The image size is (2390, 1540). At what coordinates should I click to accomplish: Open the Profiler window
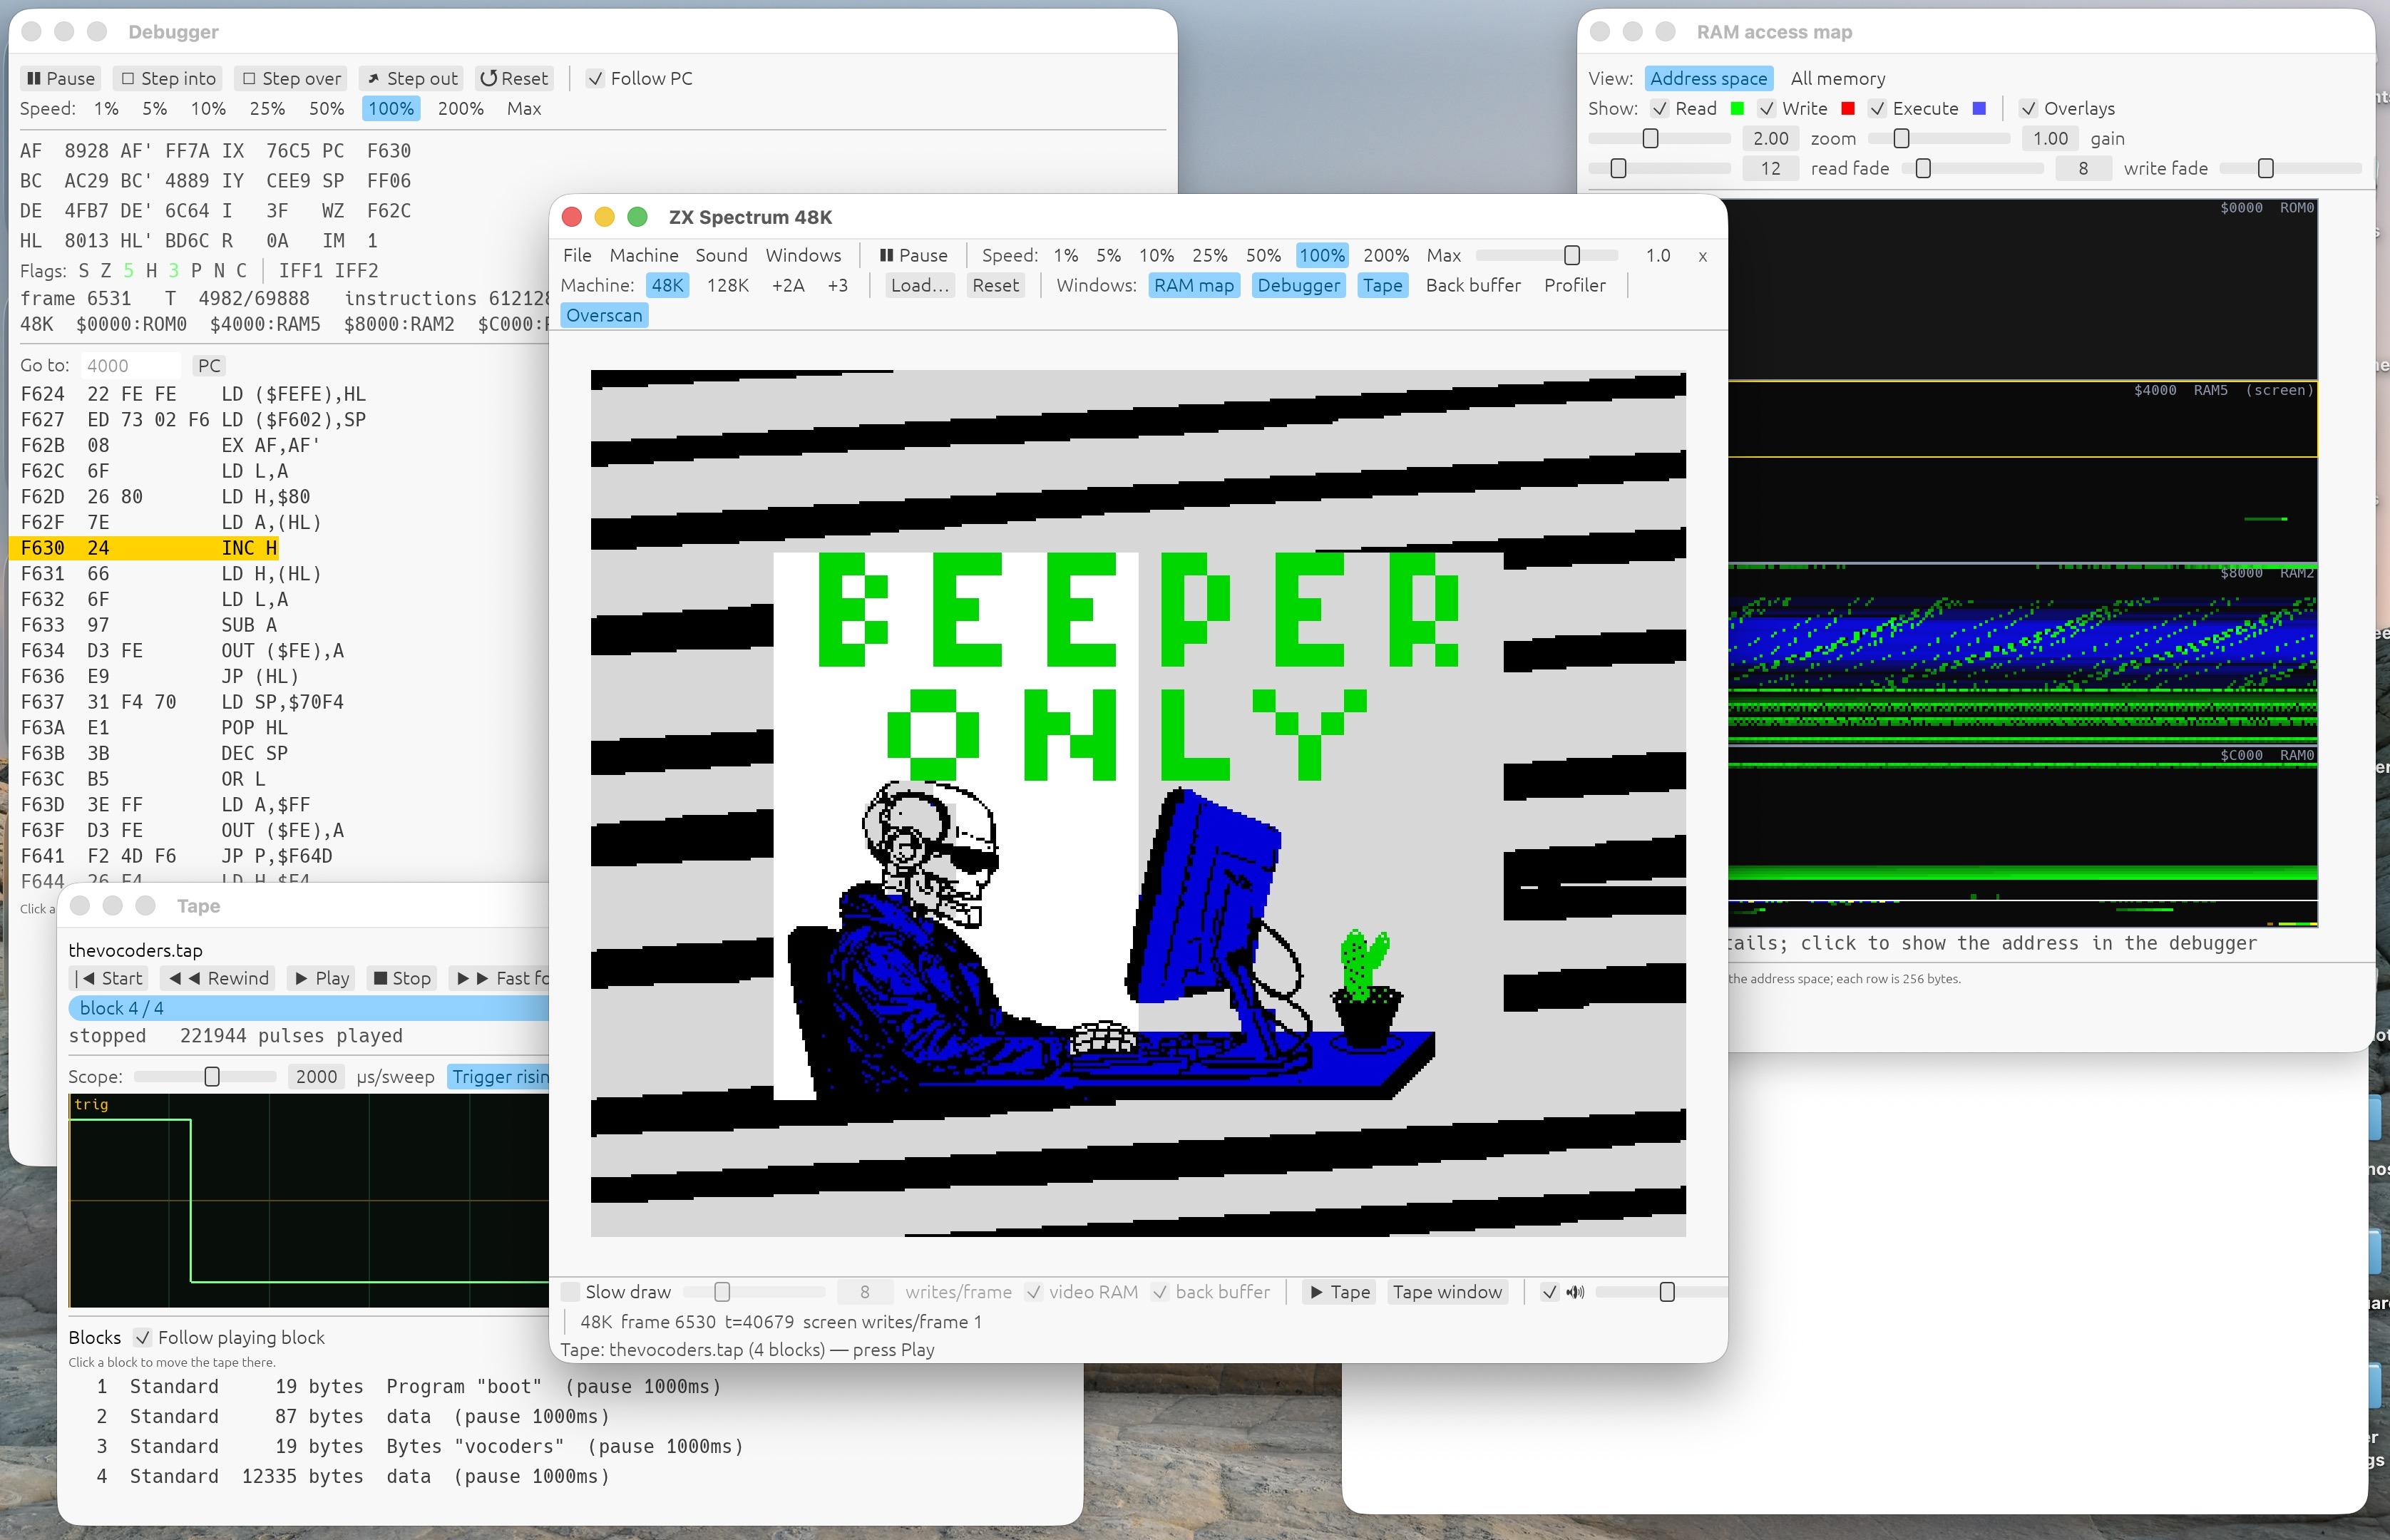click(x=1574, y=286)
